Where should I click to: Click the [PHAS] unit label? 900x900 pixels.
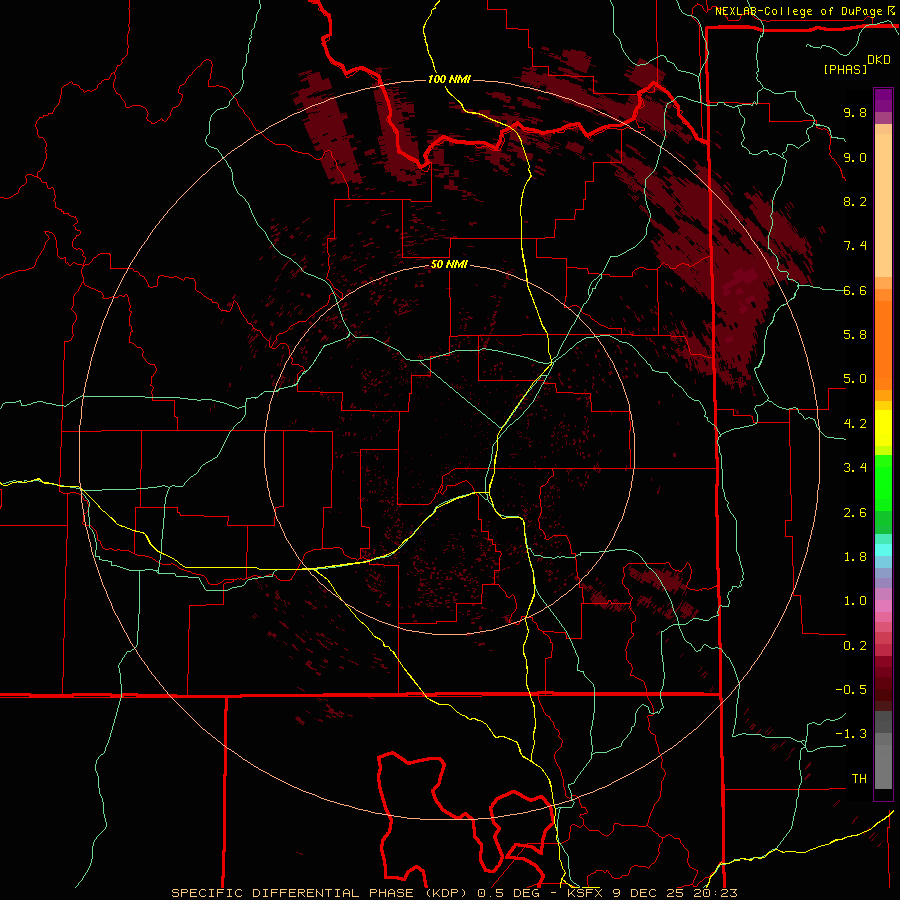[845, 69]
